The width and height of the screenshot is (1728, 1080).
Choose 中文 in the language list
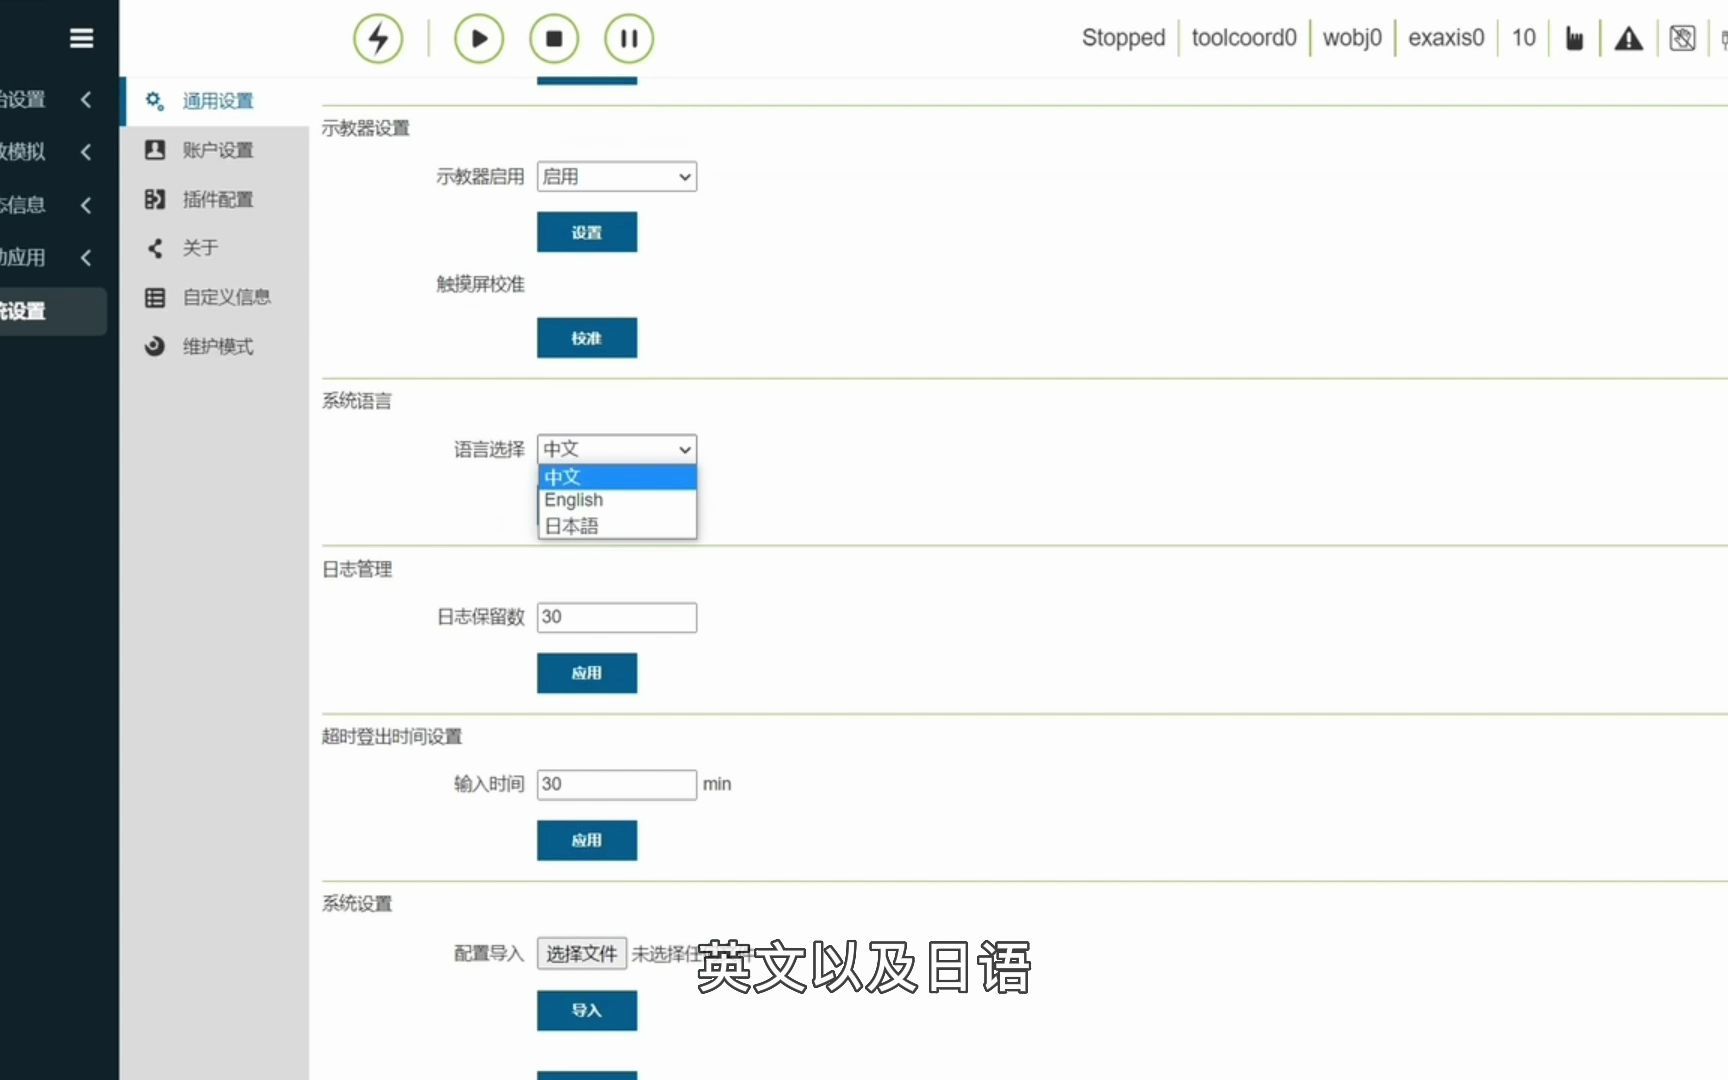tap(617, 477)
